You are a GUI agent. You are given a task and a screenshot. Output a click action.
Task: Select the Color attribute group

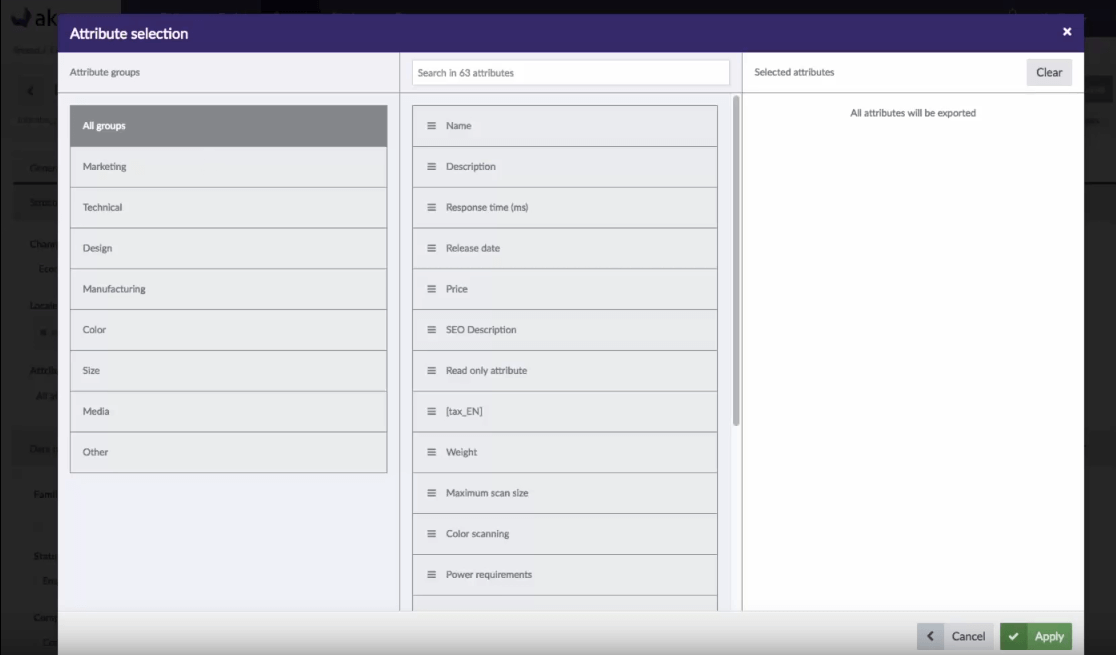click(228, 330)
